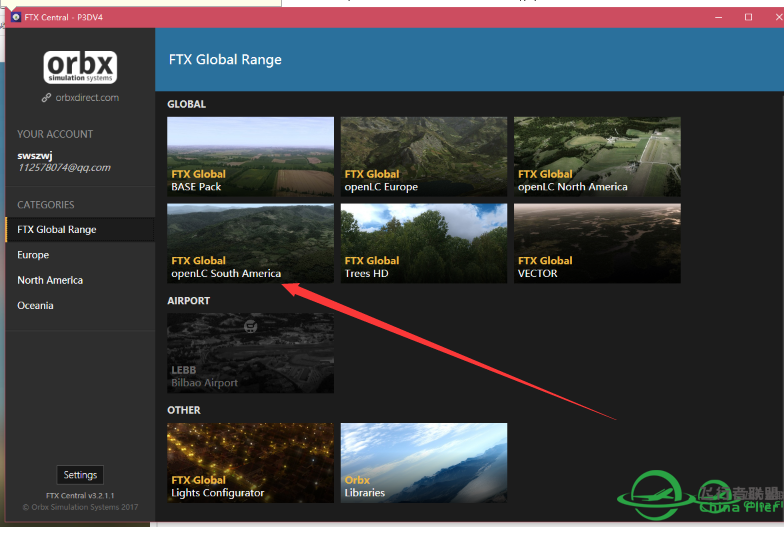The image size is (784, 541).
Task: Click the account email address
Action: [64, 168]
